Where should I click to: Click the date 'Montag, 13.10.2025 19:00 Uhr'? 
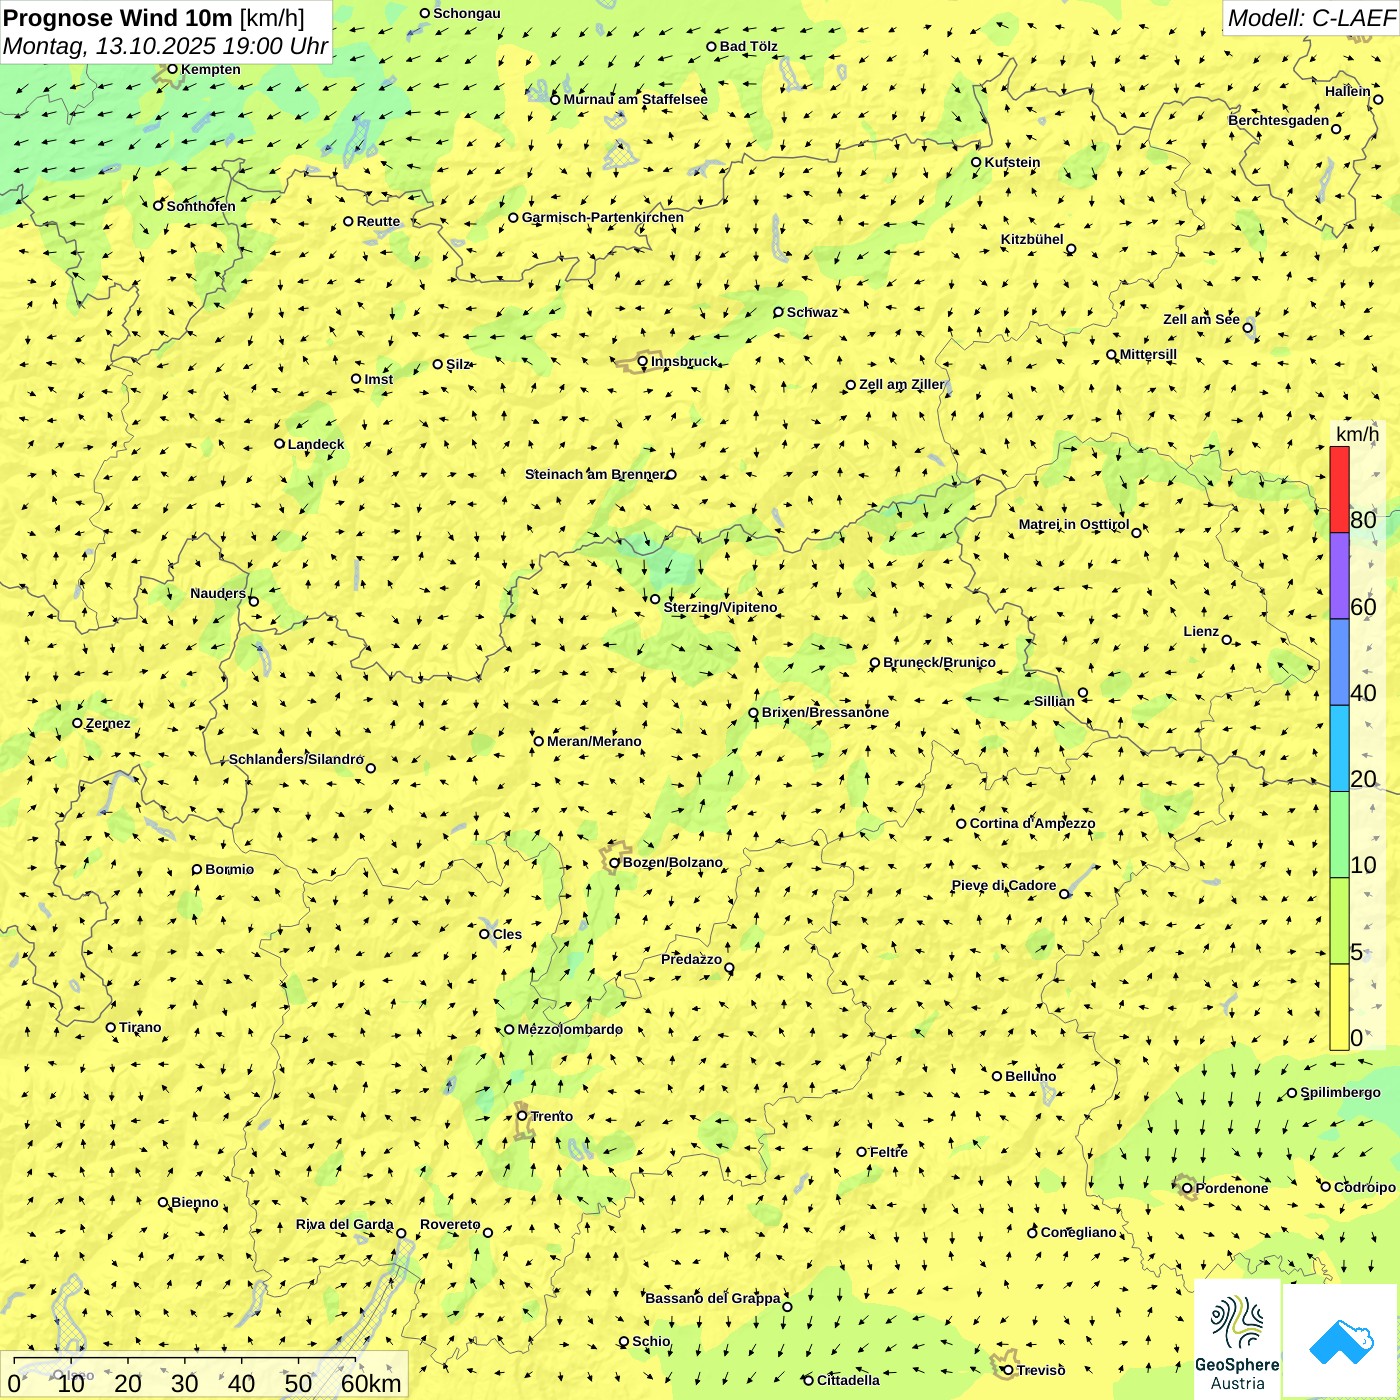point(165,46)
